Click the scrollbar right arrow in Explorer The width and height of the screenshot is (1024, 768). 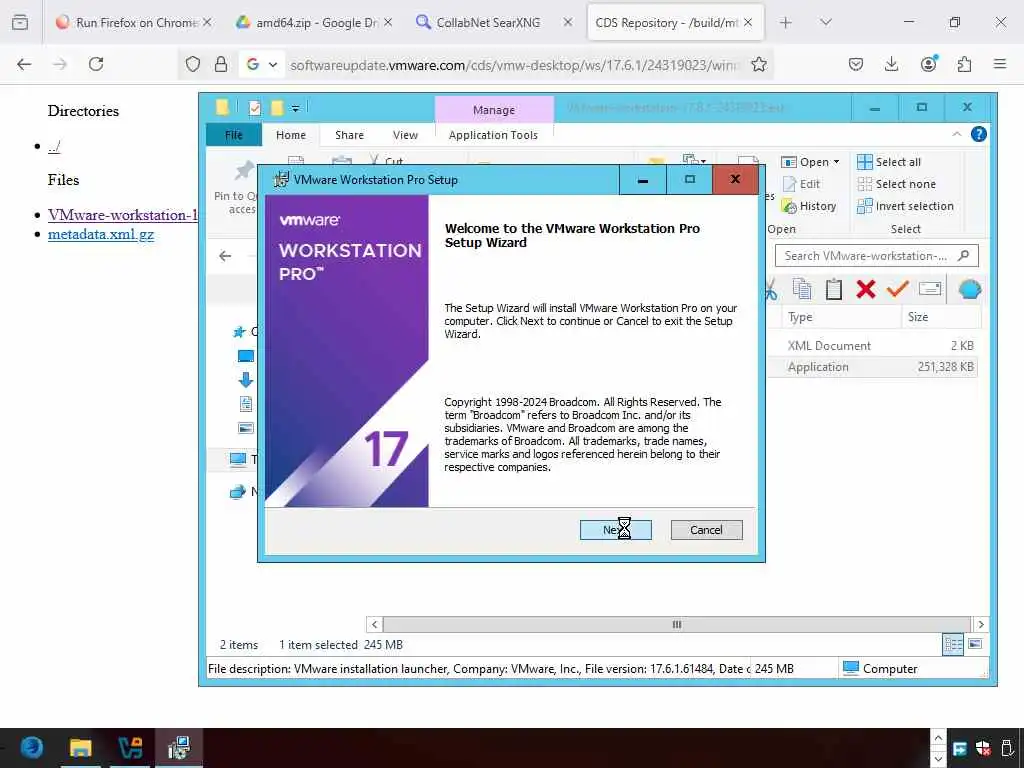[980, 624]
